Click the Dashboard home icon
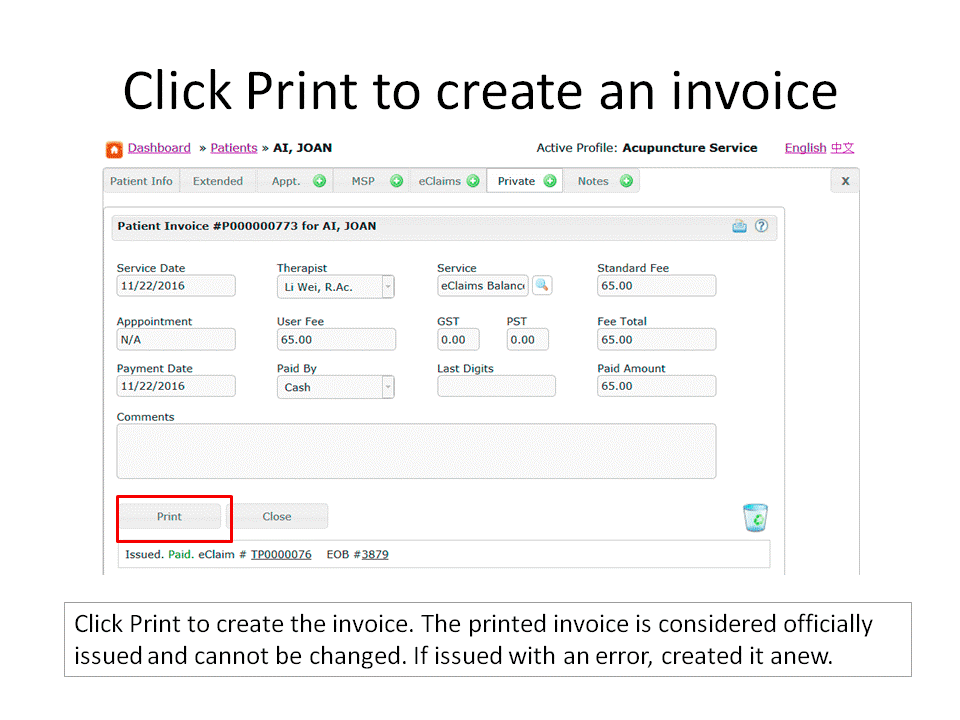960x720 pixels. (115, 149)
